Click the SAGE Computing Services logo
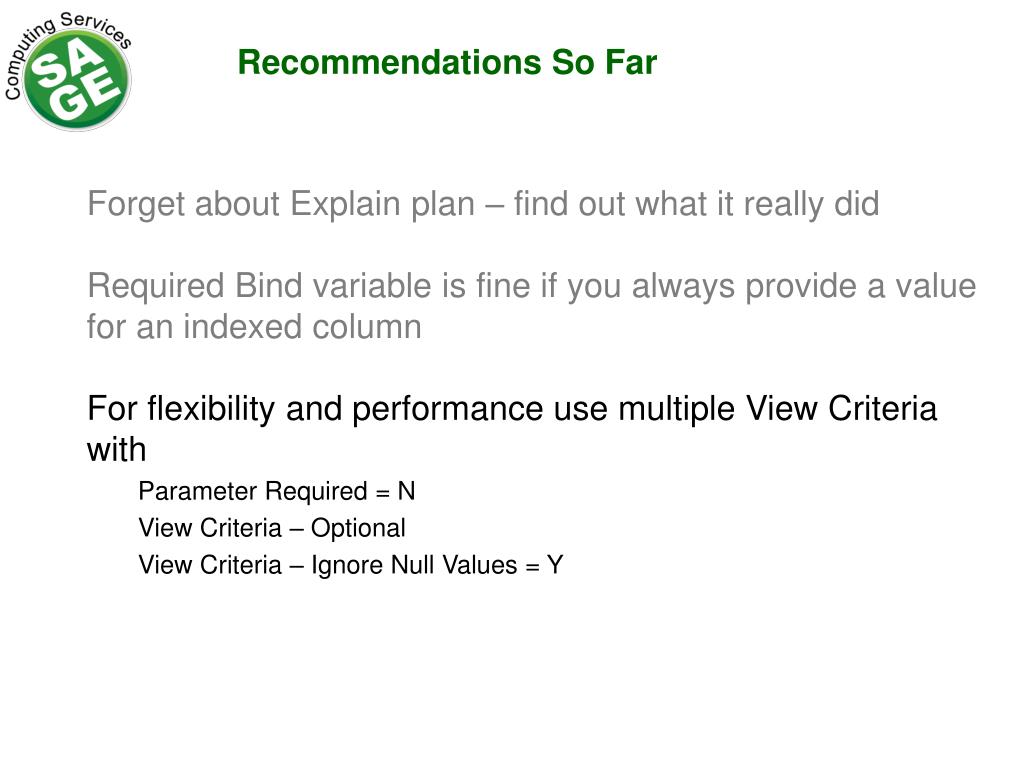Screen dimensions: 1024x768 point(68,71)
